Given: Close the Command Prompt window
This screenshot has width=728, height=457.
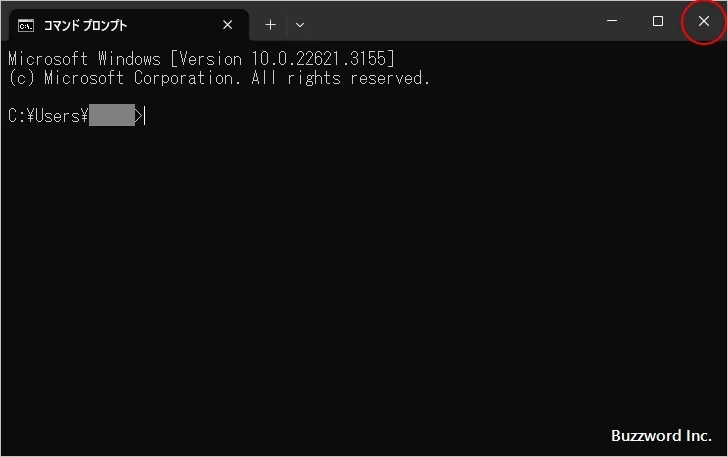Looking at the screenshot, I should [x=703, y=21].
